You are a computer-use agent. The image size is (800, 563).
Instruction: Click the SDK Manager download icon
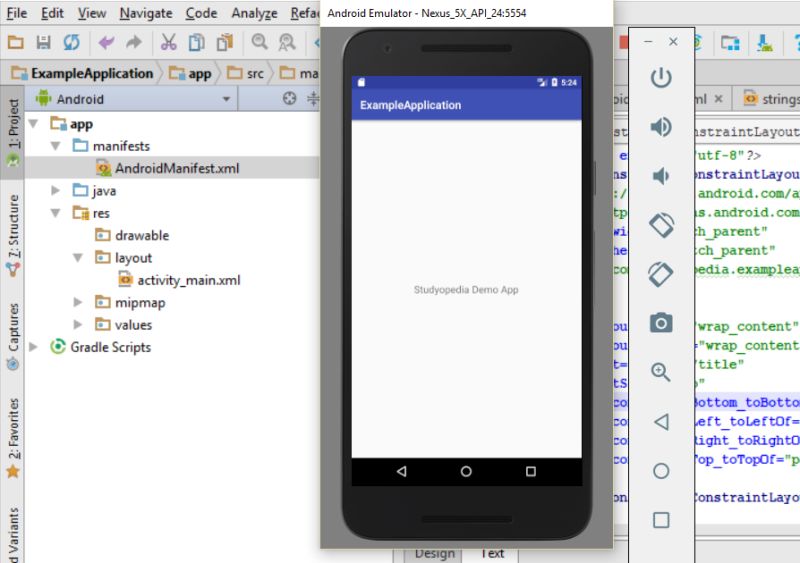764,43
